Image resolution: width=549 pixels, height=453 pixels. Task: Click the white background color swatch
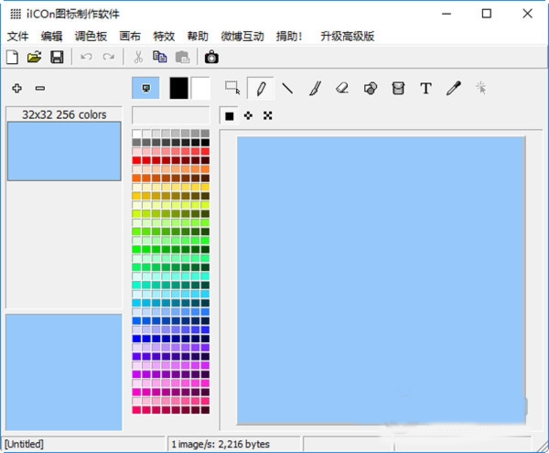[201, 88]
